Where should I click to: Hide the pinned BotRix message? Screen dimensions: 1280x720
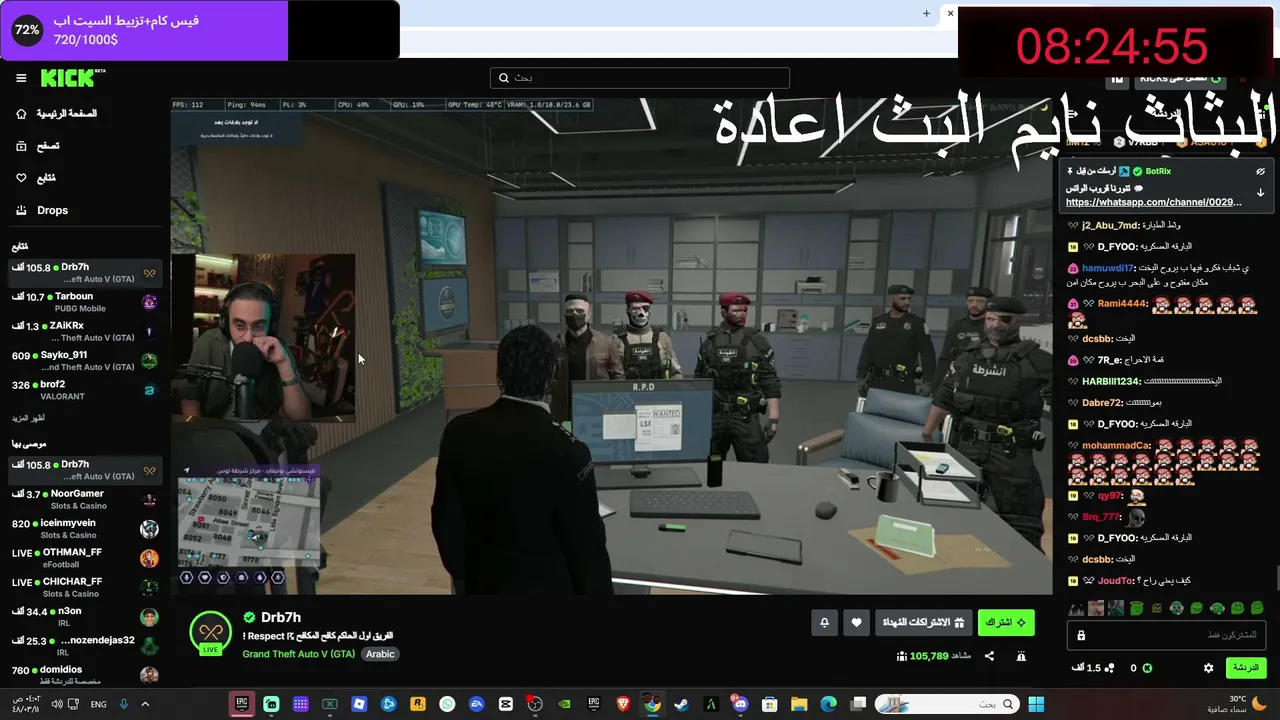(1260, 171)
